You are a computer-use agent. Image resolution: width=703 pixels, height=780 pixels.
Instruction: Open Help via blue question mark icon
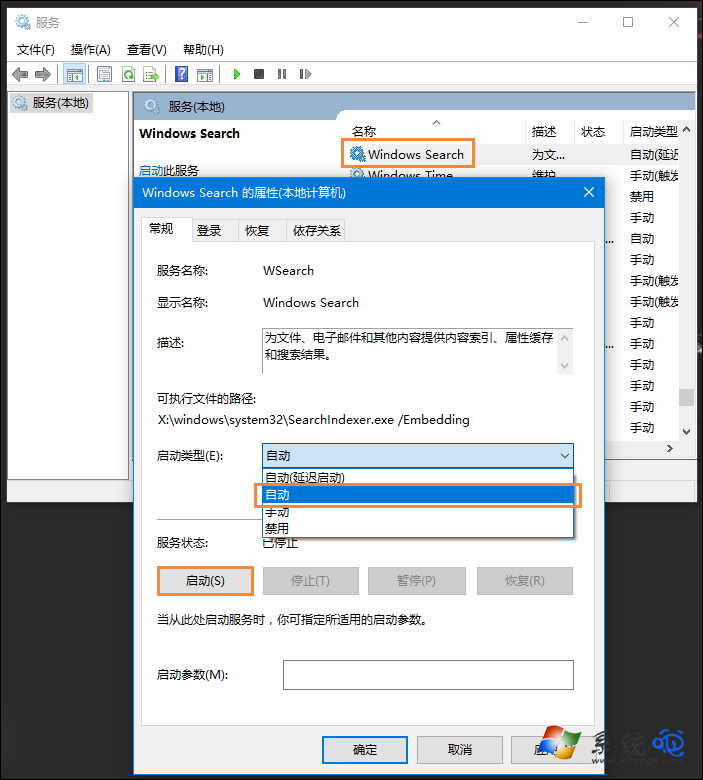click(x=181, y=74)
